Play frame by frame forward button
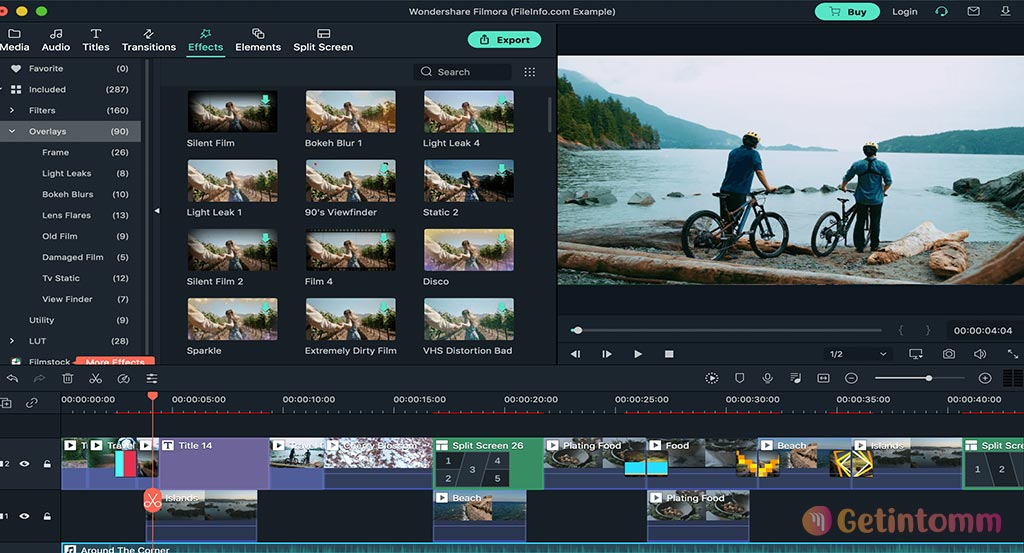 pos(607,354)
